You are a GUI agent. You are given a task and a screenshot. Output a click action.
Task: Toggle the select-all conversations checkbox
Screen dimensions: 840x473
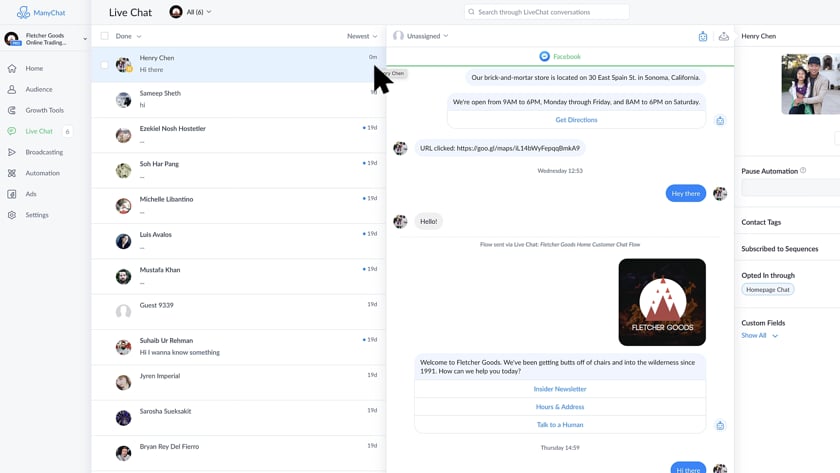tap(104, 36)
